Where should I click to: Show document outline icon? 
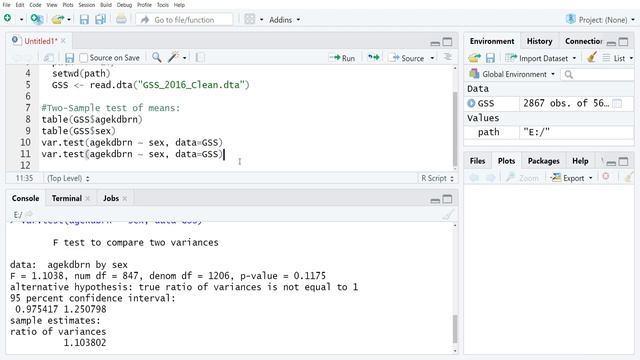[x=448, y=58]
